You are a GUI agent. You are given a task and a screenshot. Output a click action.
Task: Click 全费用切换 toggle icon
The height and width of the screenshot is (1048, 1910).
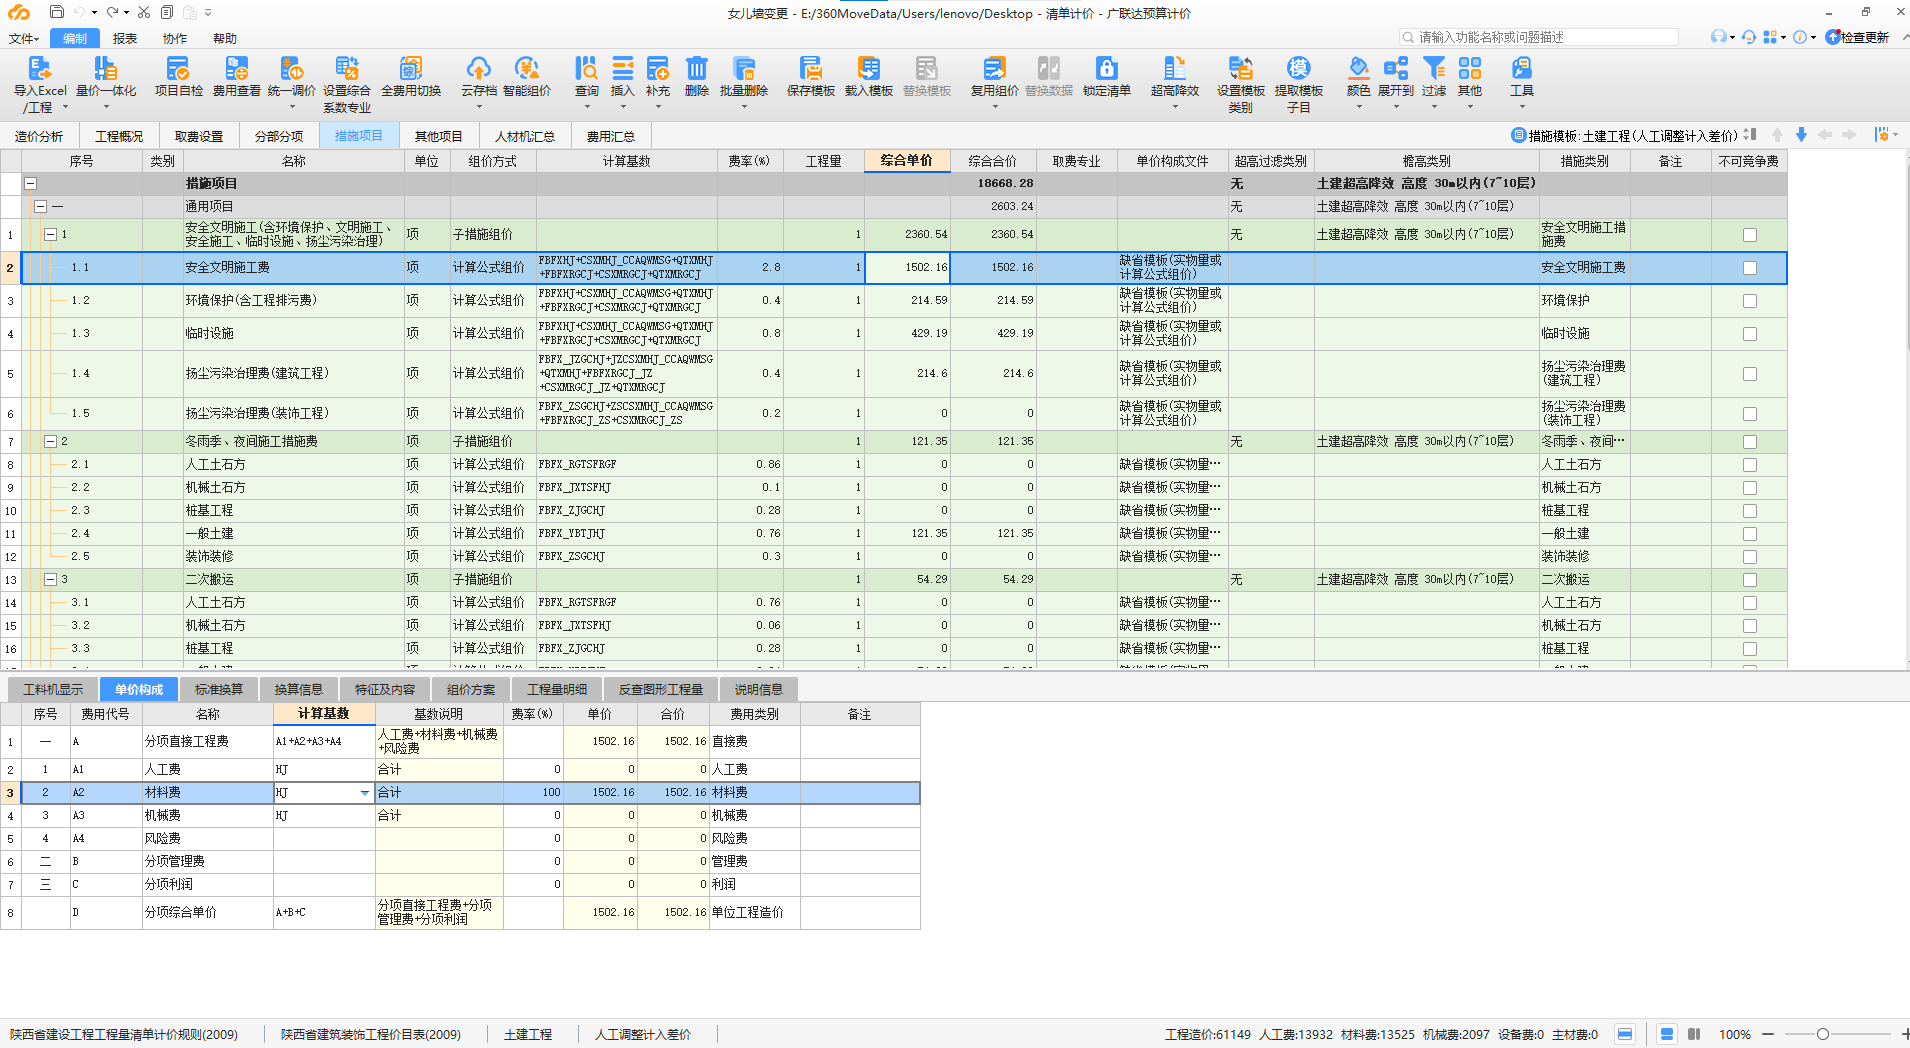[x=411, y=68]
